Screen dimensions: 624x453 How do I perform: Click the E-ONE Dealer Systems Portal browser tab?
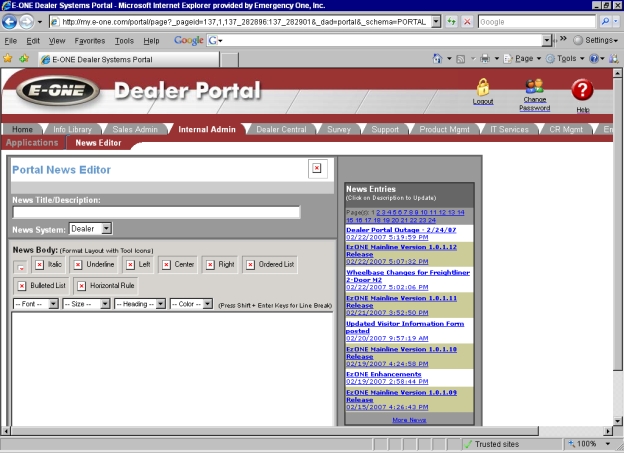129,59
